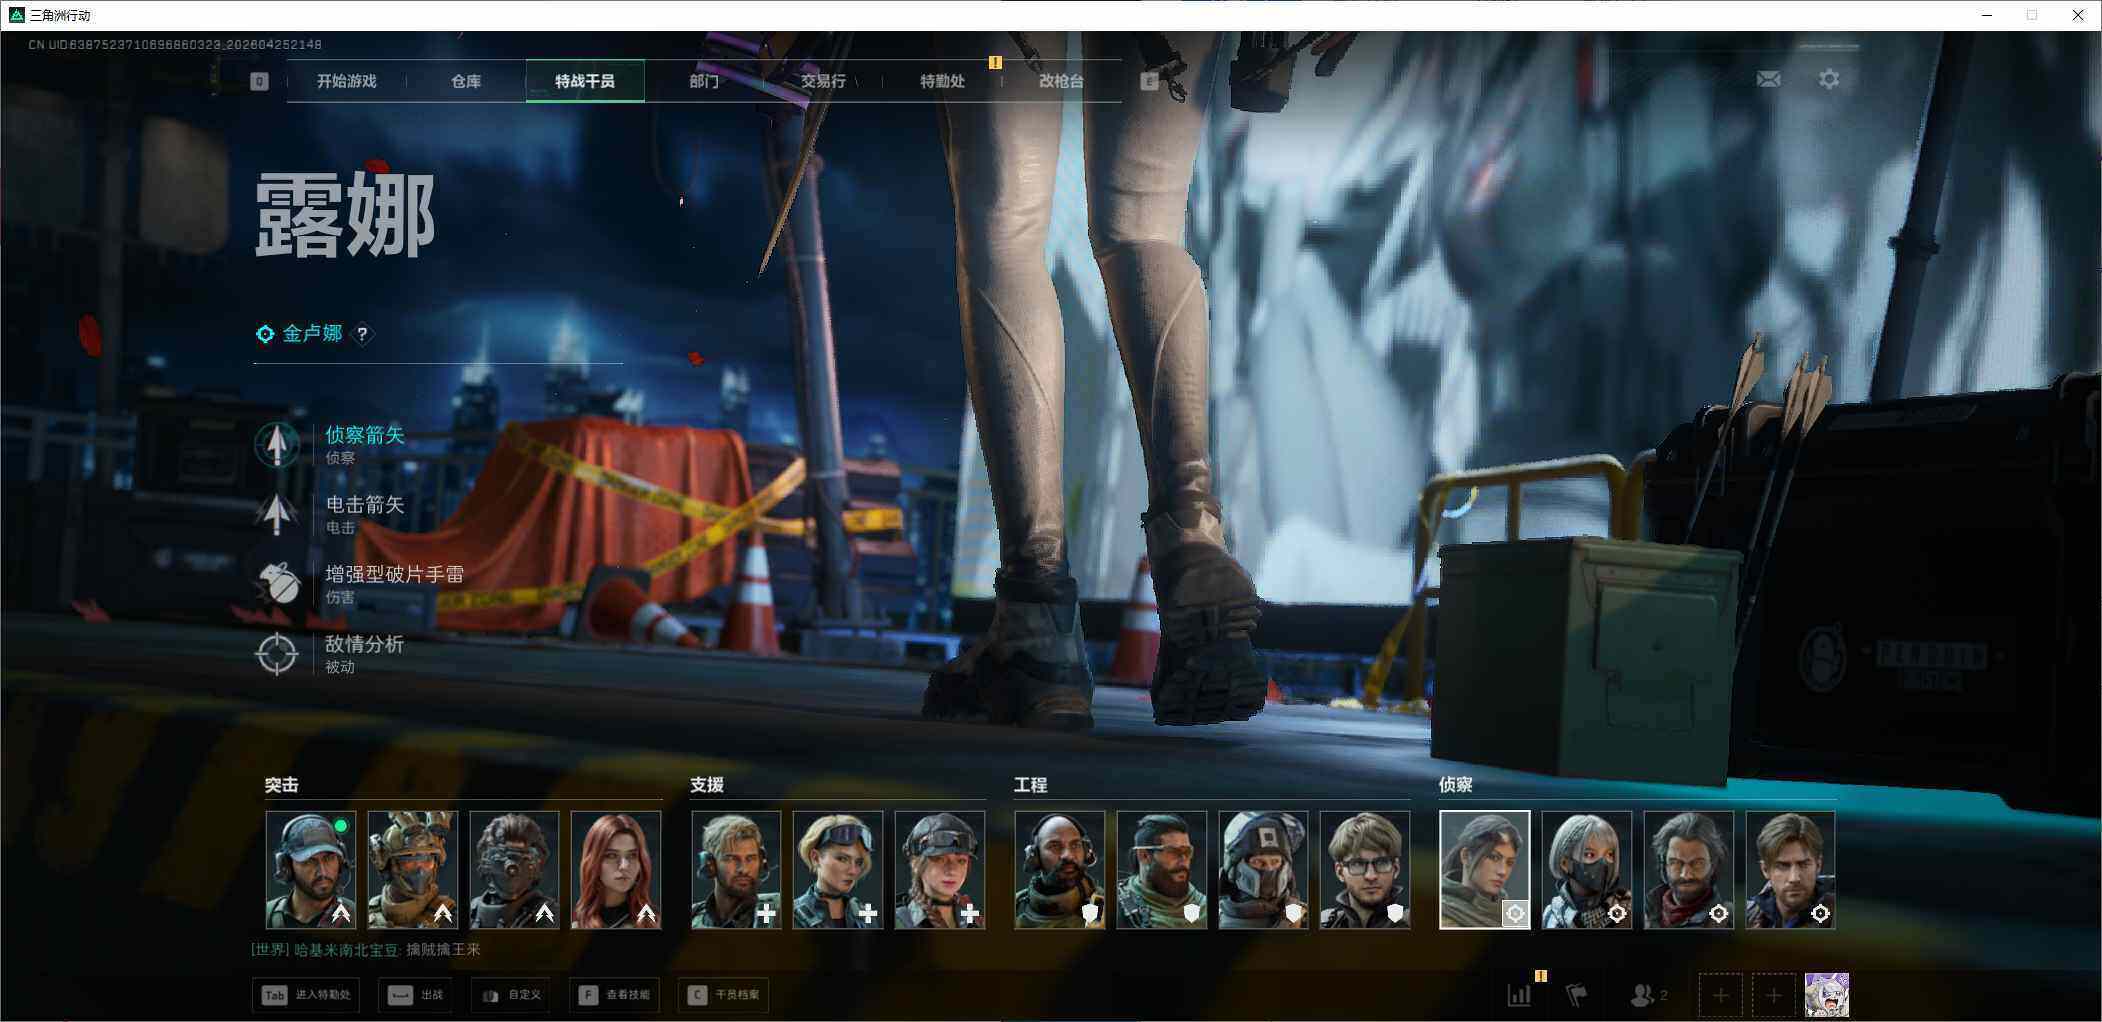This screenshot has height=1022, width=2102.
Task: Pick the brown-haired male 侦察 operator in blue
Action: coord(1790,870)
